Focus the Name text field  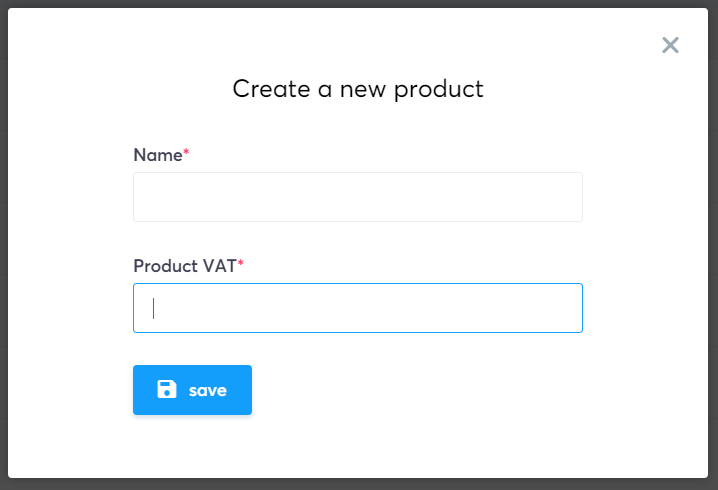coord(358,197)
